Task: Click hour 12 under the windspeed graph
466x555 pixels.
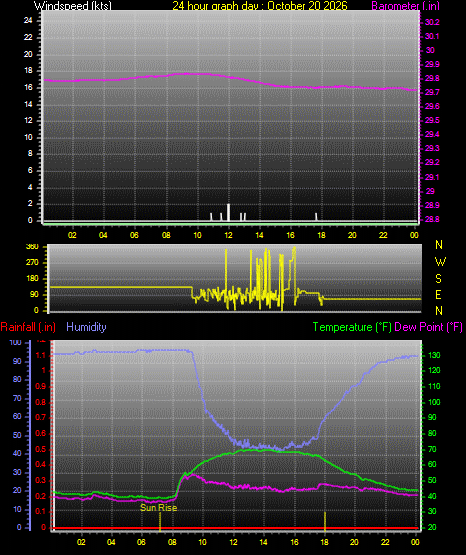Action: click(x=228, y=235)
